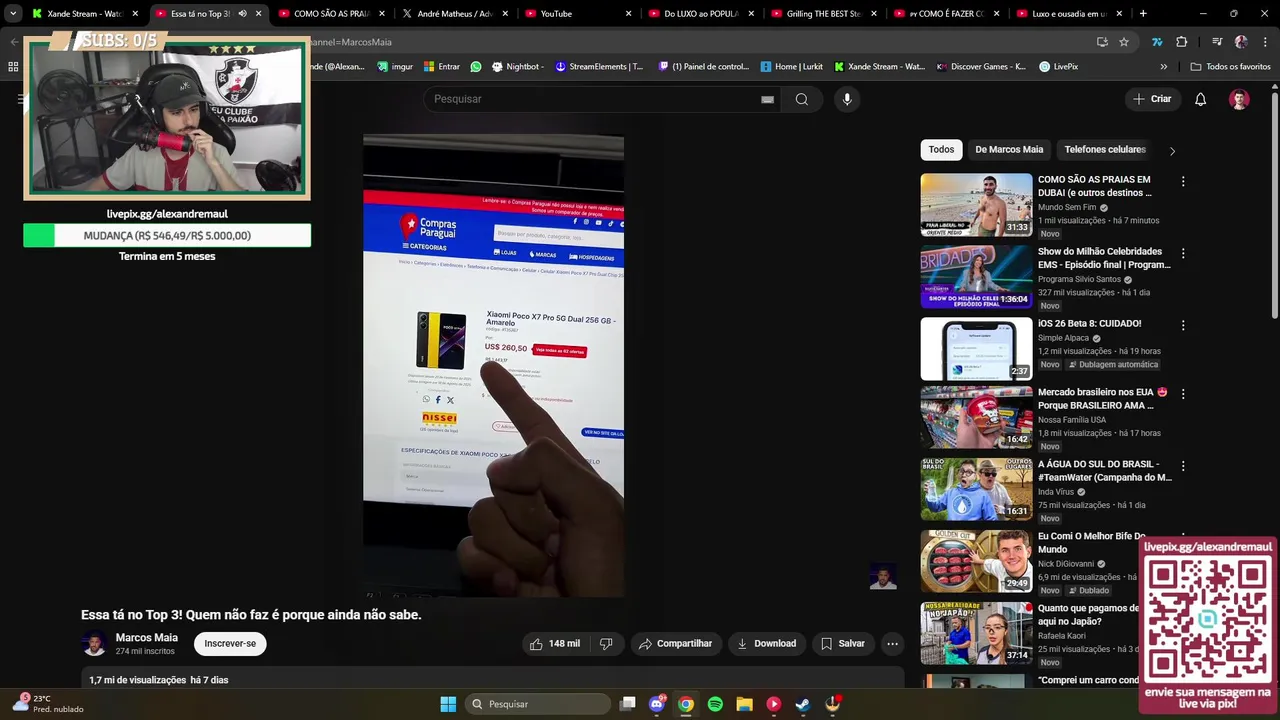Open imgur bookmark
This screenshot has width=1280, height=720.
click(x=395, y=67)
